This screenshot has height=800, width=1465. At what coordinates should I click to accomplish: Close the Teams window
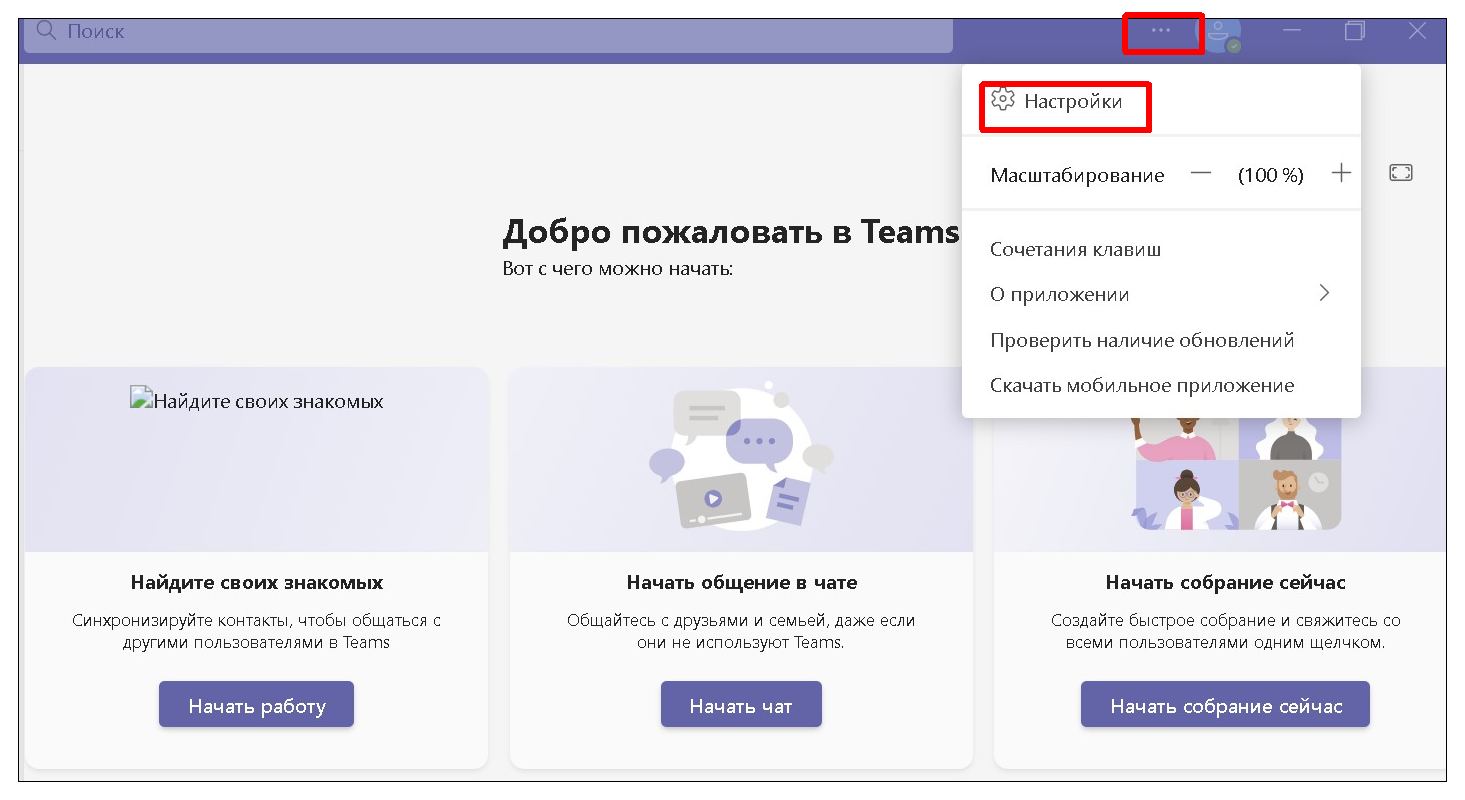pyautogui.click(x=1417, y=31)
